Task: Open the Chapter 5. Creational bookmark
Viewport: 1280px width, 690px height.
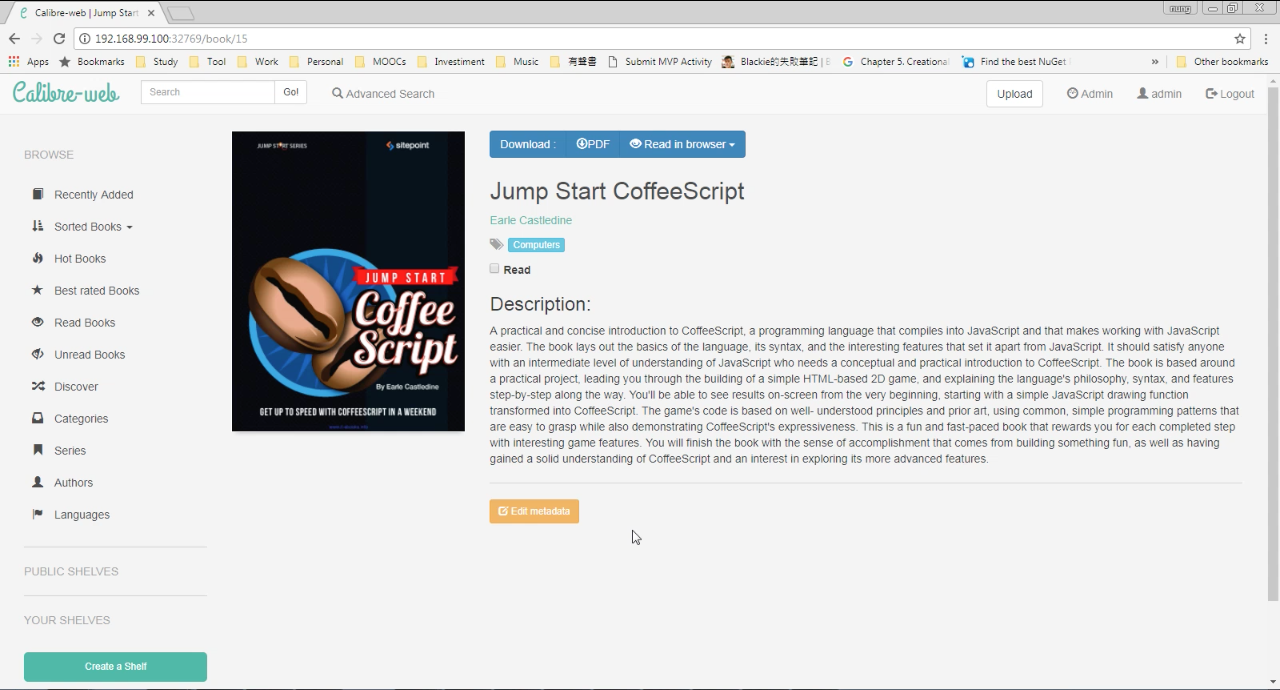Action: pyautogui.click(x=896, y=62)
